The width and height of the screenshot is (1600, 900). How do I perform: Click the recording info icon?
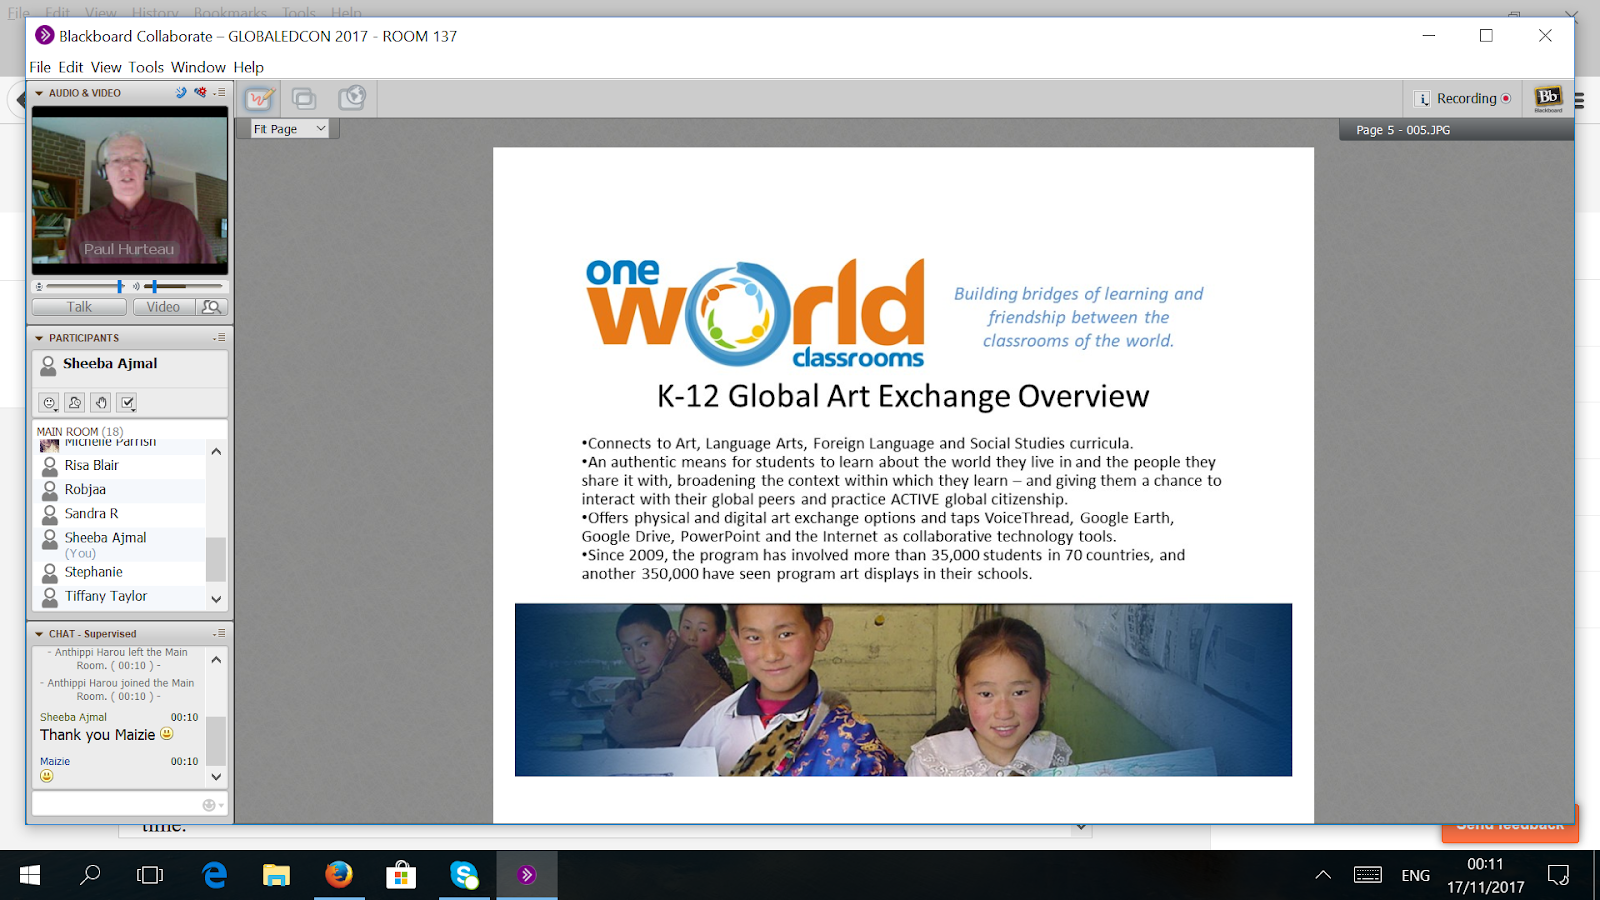(x=1422, y=99)
